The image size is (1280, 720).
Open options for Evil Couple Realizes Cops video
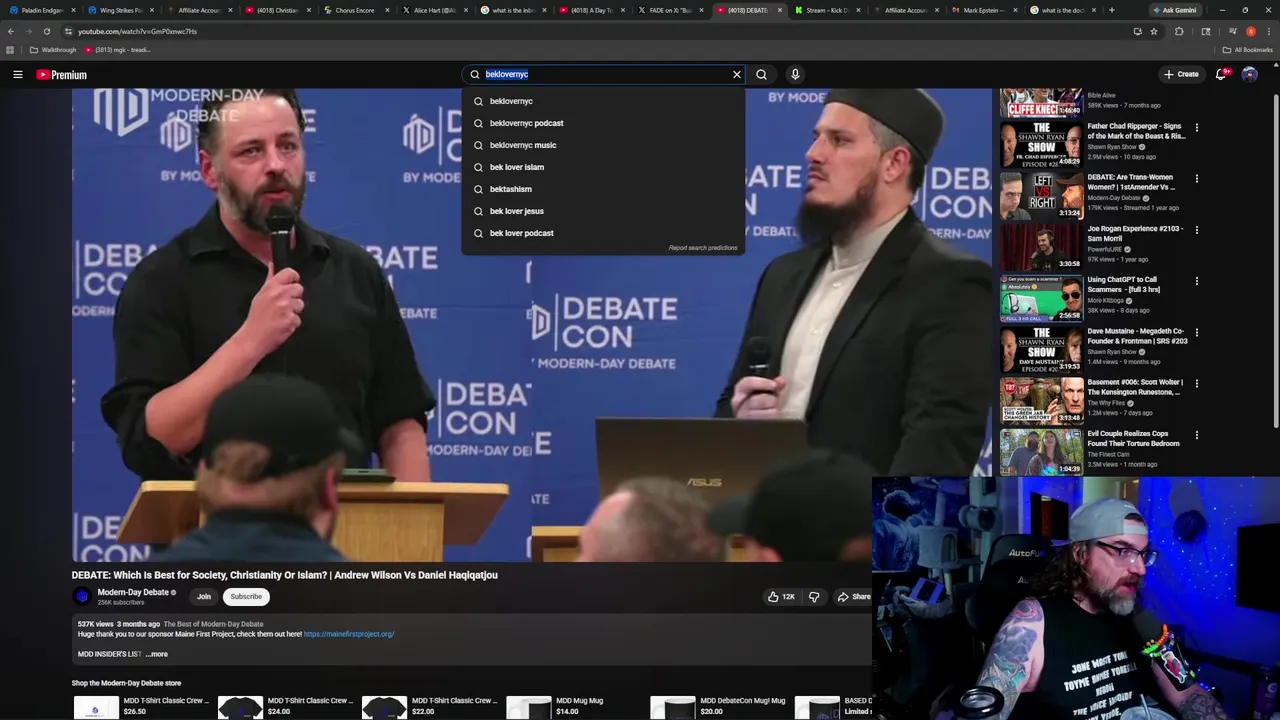[x=1196, y=435]
